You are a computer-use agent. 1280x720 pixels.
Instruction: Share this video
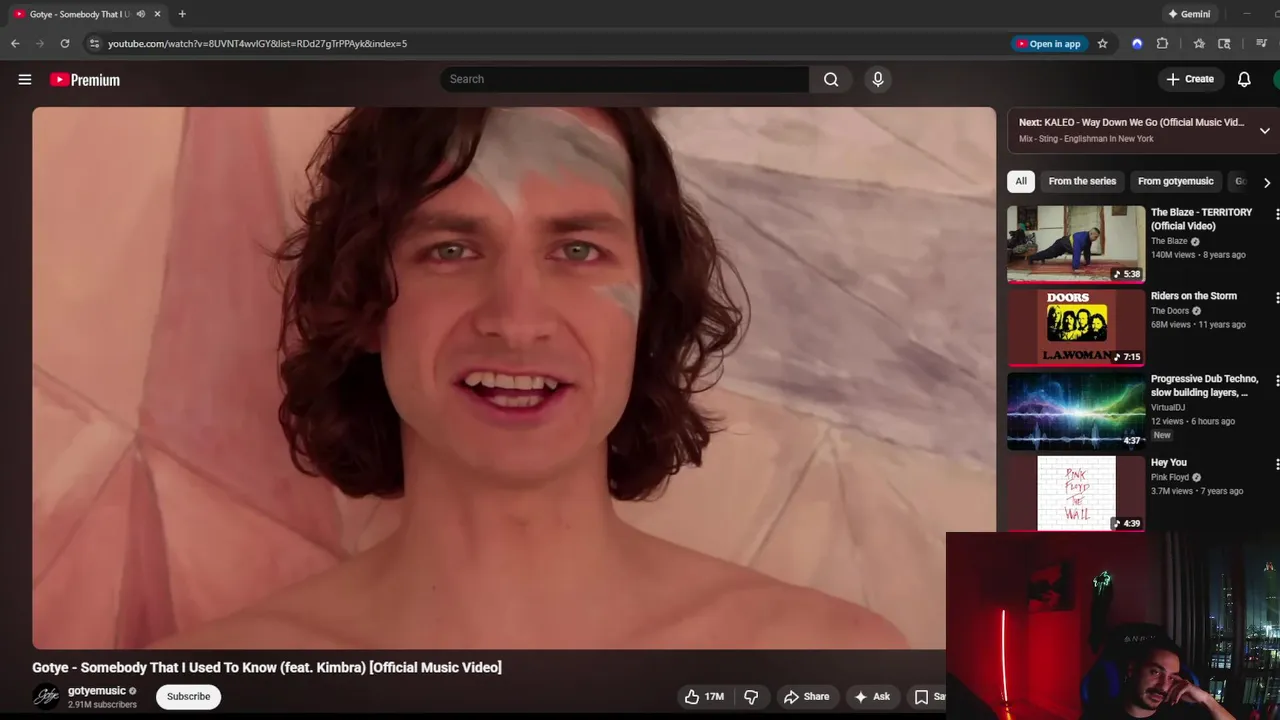coord(806,697)
